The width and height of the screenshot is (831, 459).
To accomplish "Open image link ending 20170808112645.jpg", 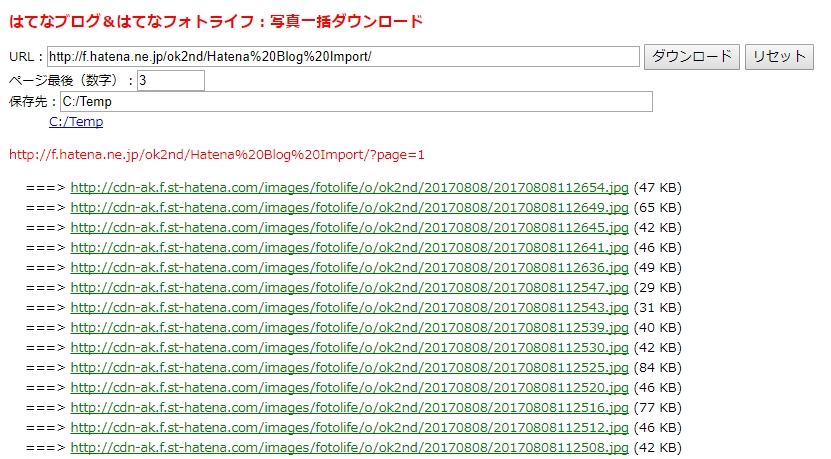I will pos(349,228).
